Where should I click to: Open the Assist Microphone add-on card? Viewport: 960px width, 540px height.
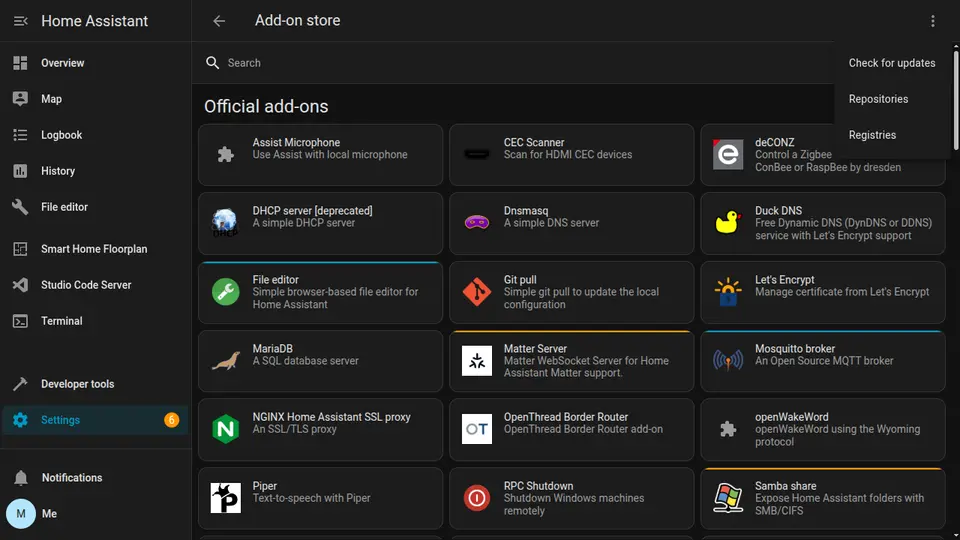coord(320,155)
